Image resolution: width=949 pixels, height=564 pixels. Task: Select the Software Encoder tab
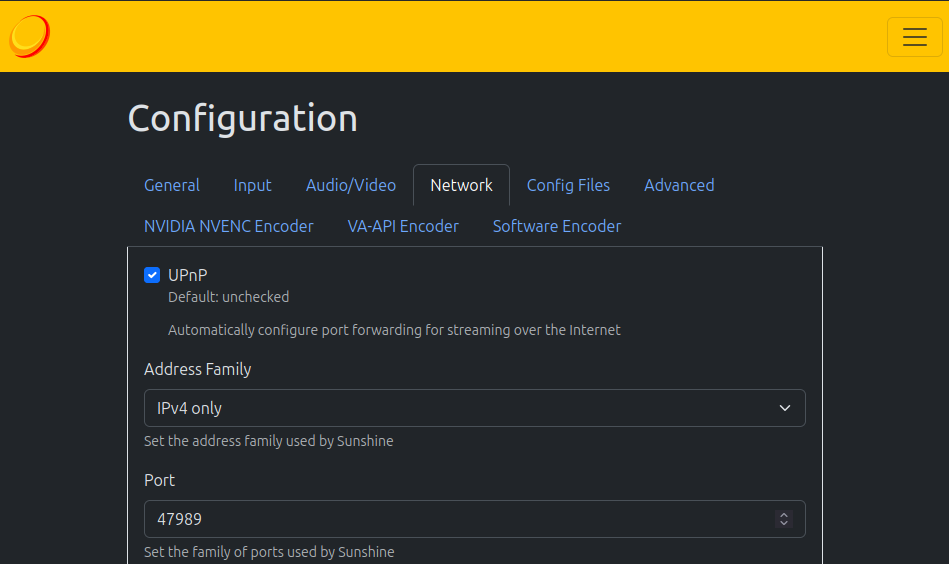point(557,226)
